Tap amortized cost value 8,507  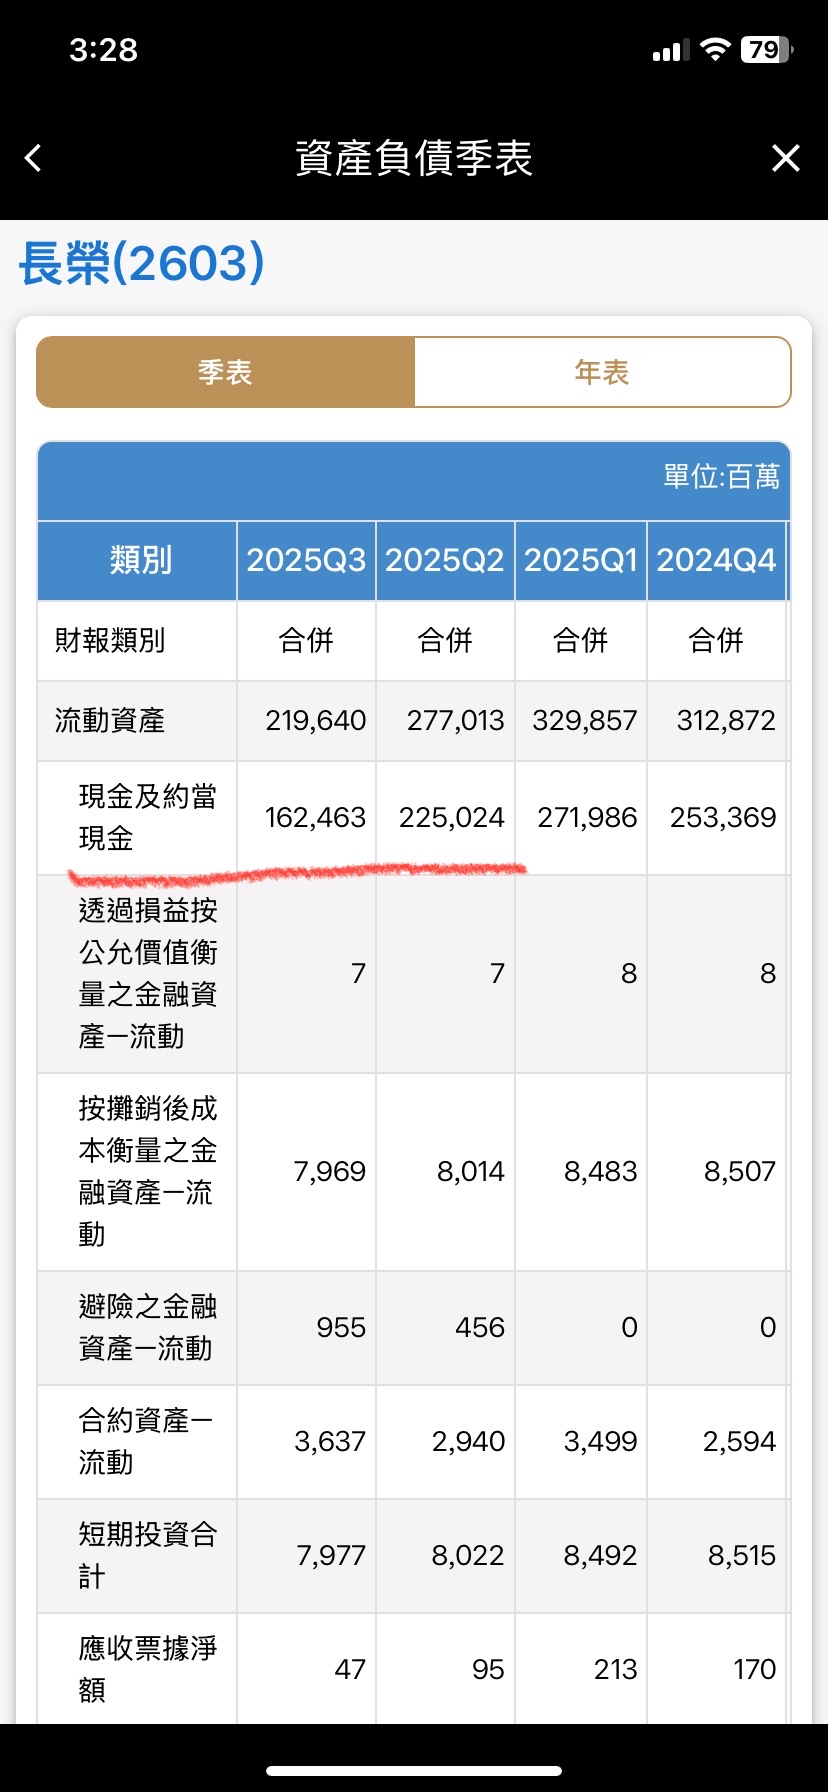pyautogui.click(x=740, y=1171)
